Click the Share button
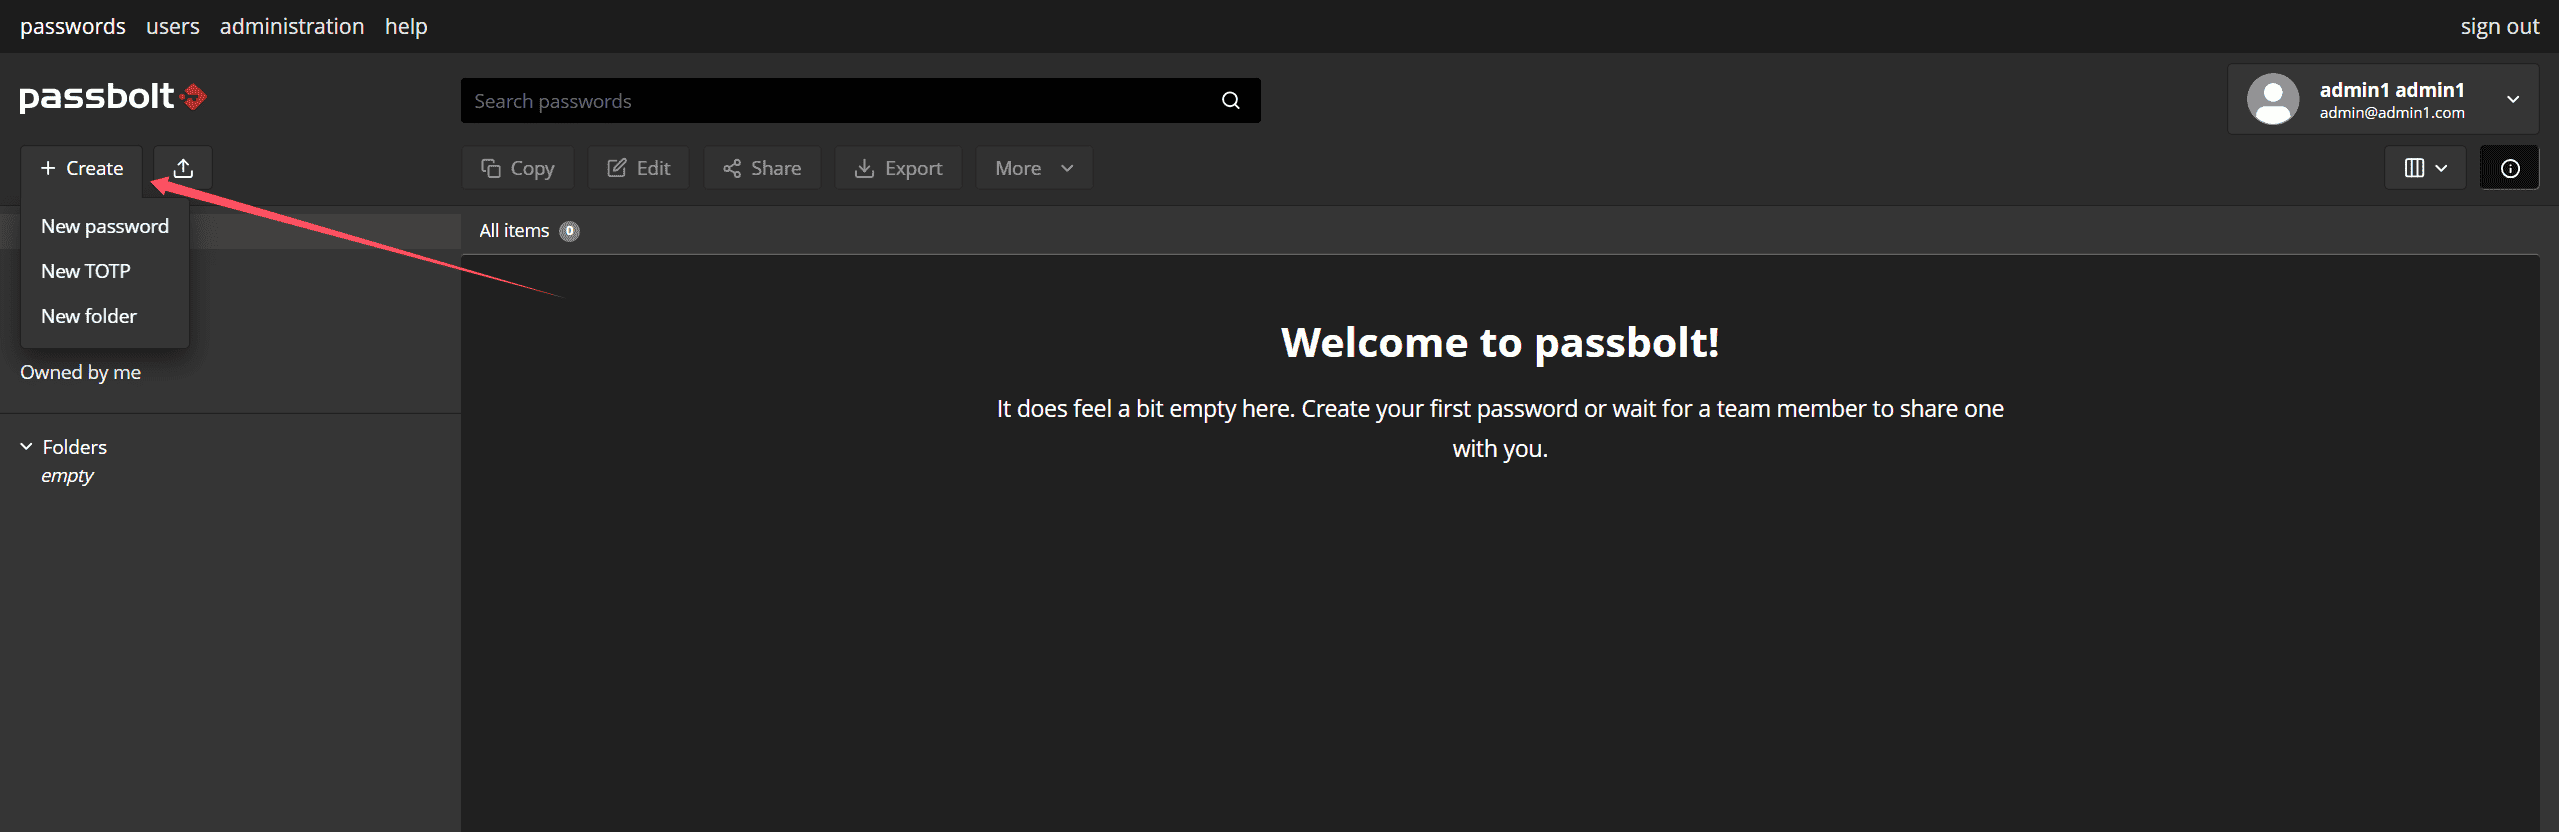 click(x=762, y=168)
